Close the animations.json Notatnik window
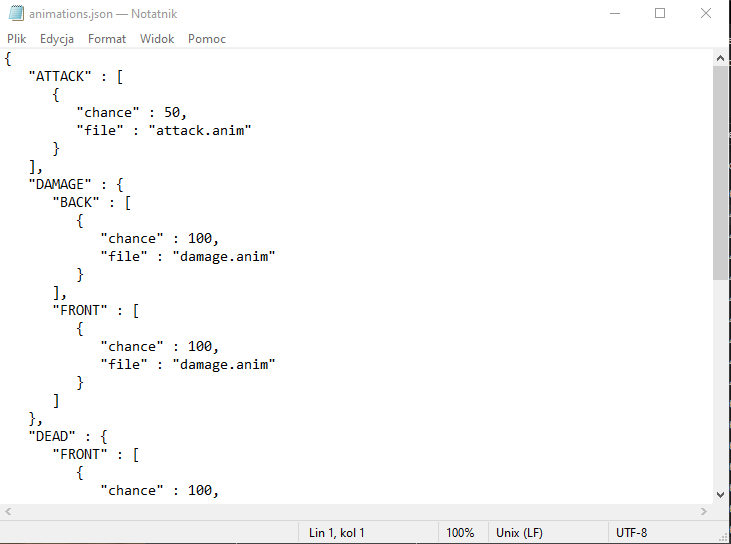 [706, 14]
